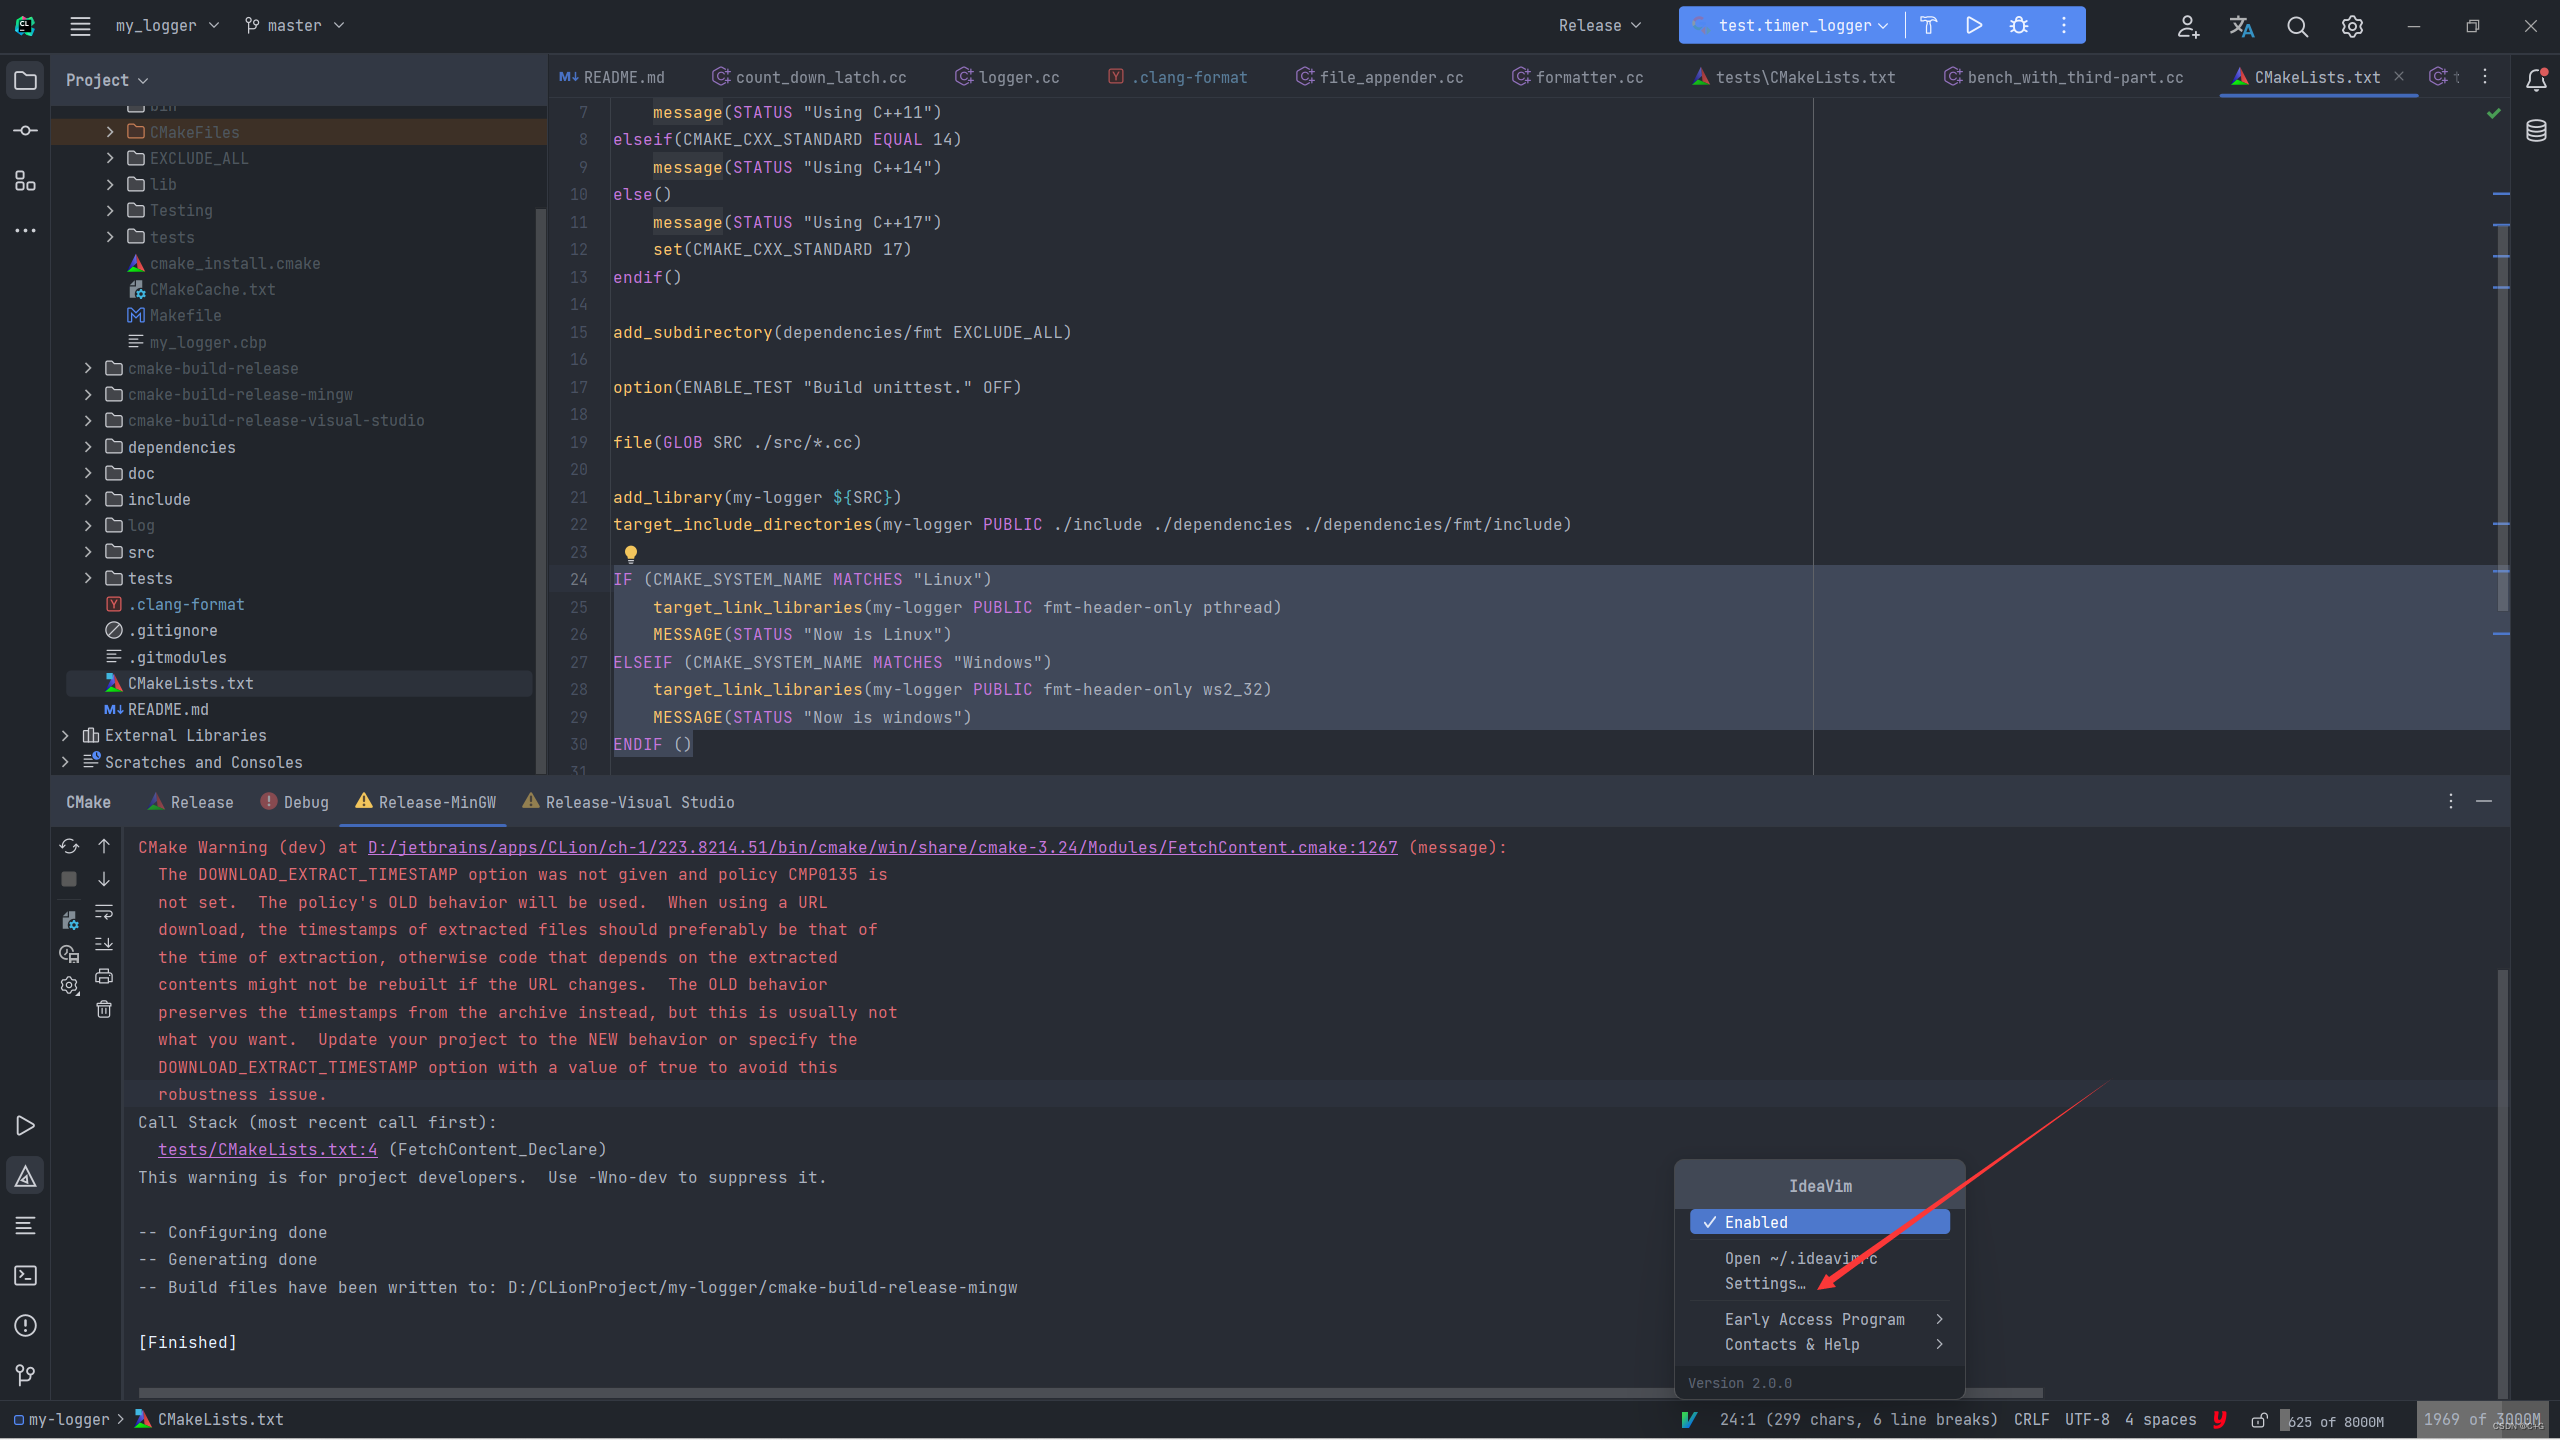Click 4 spaces indent setting

(x=2160, y=1420)
